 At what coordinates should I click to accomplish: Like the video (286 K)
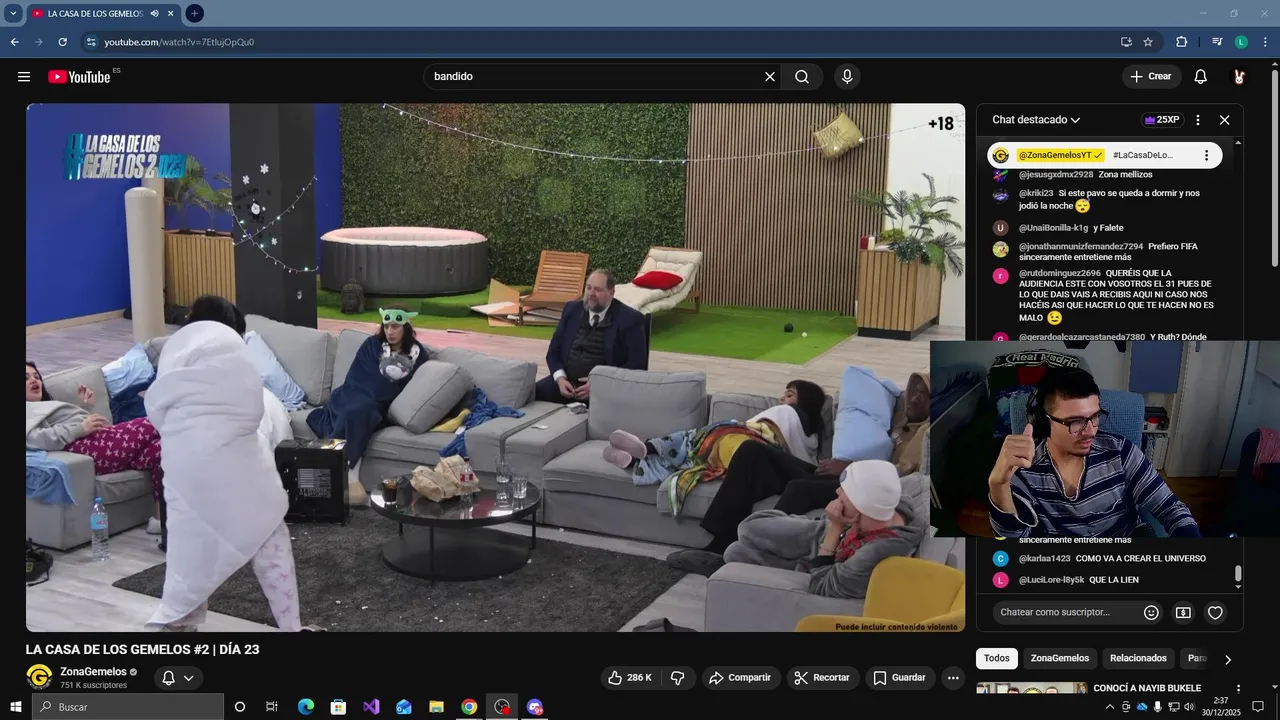coord(630,678)
